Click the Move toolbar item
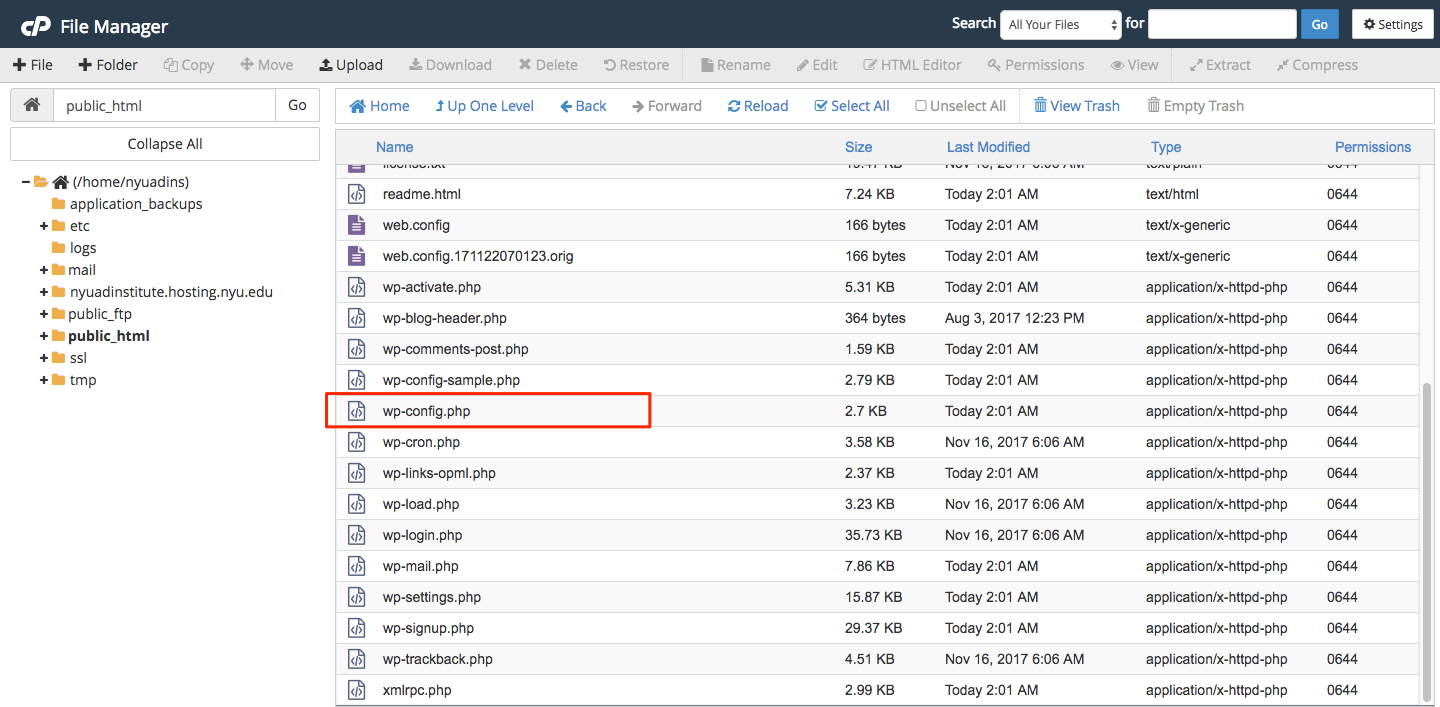This screenshot has width=1440, height=707. (x=267, y=65)
